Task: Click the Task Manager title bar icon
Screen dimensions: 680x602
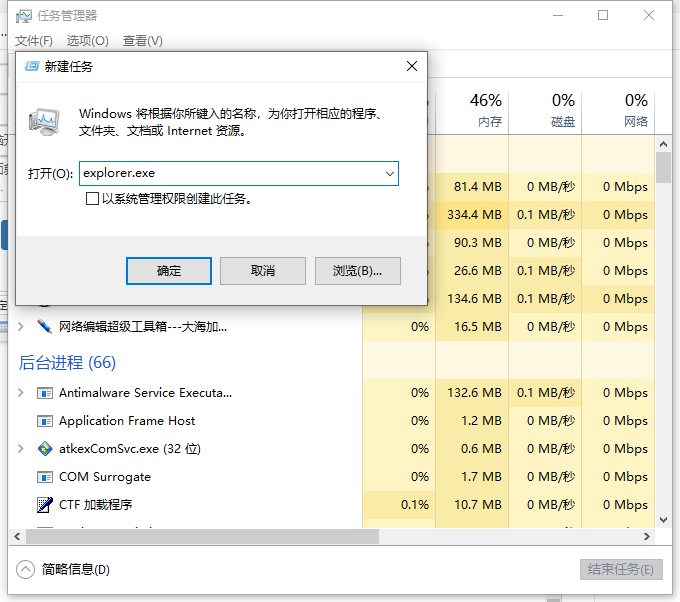Action: coord(24,16)
